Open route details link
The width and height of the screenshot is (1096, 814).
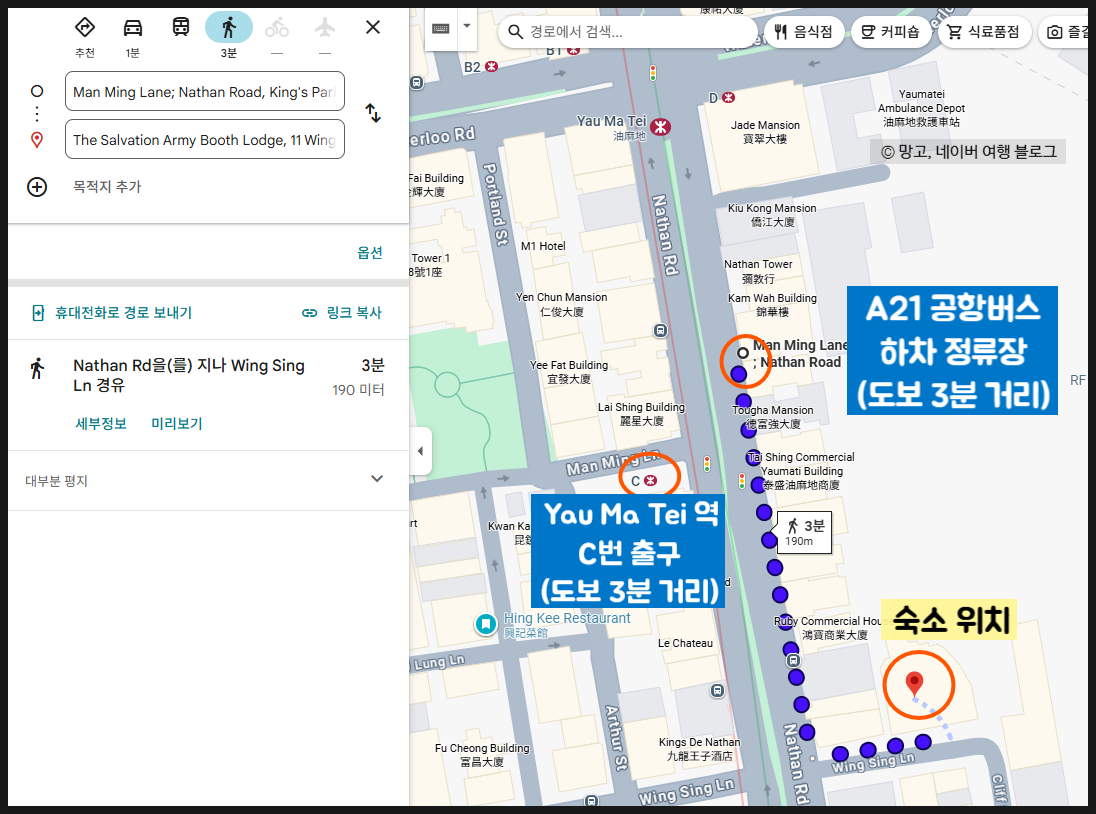tap(101, 423)
